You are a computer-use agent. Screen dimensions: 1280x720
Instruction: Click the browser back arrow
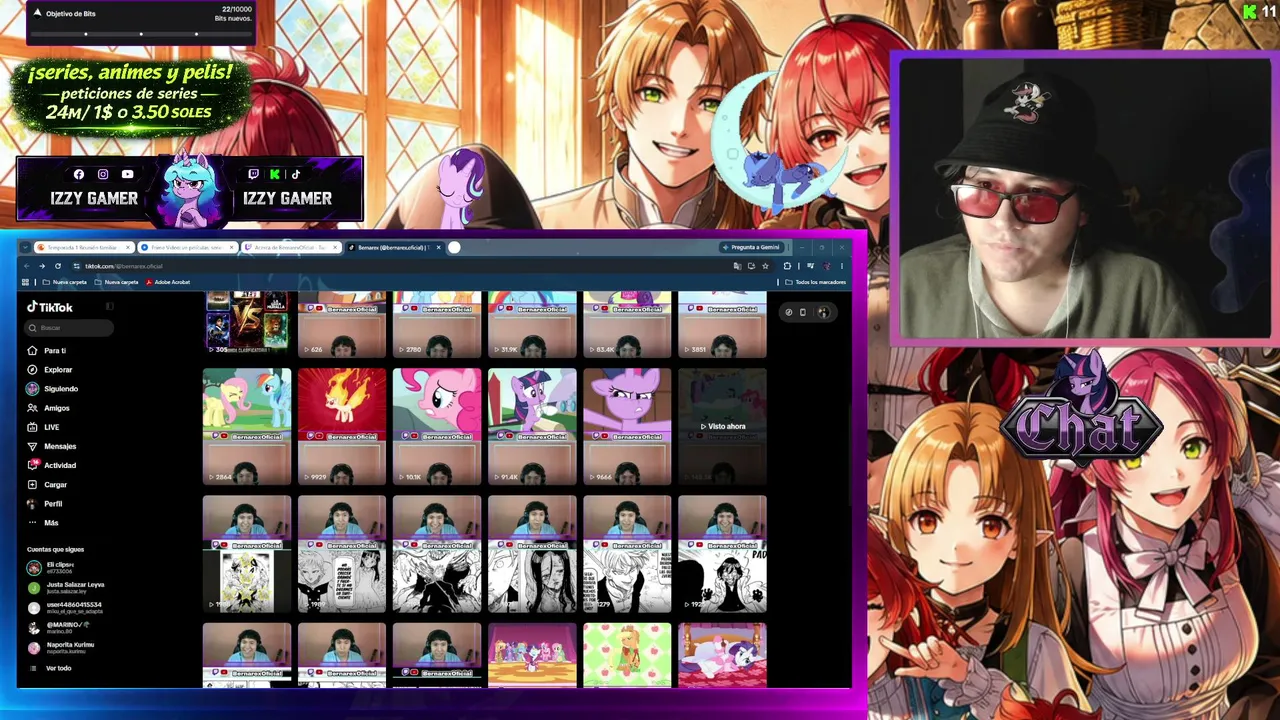click(25, 266)
